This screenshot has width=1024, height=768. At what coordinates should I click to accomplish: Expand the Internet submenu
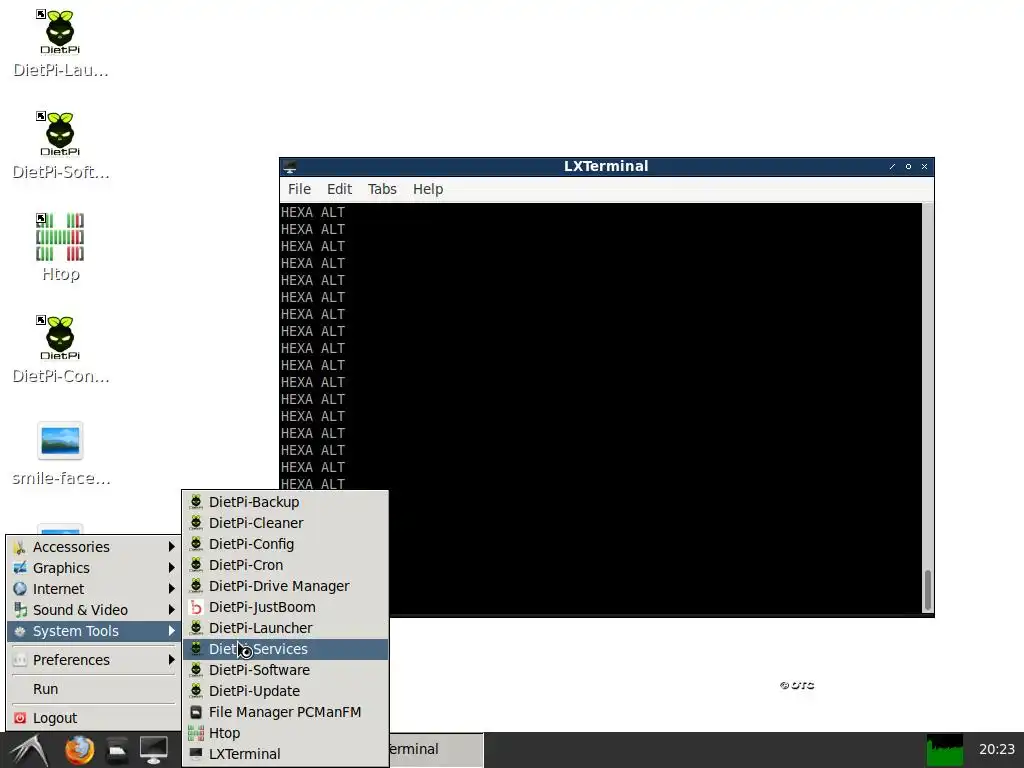click(94, 588)
